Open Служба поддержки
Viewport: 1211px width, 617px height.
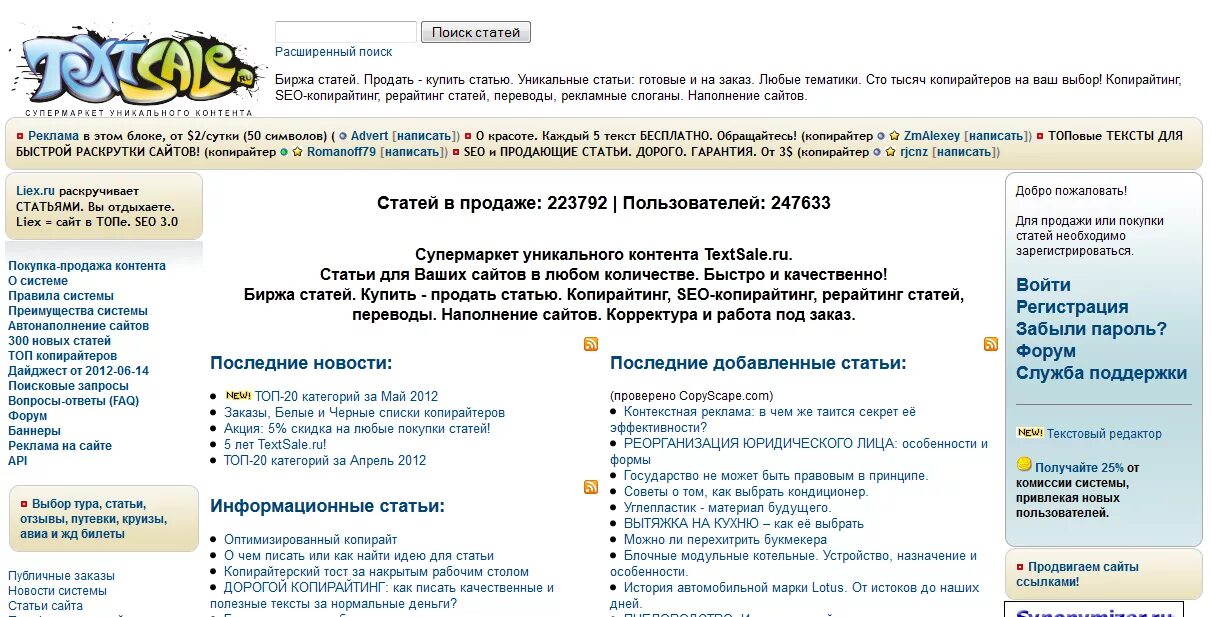click(x=1102, y=373)
